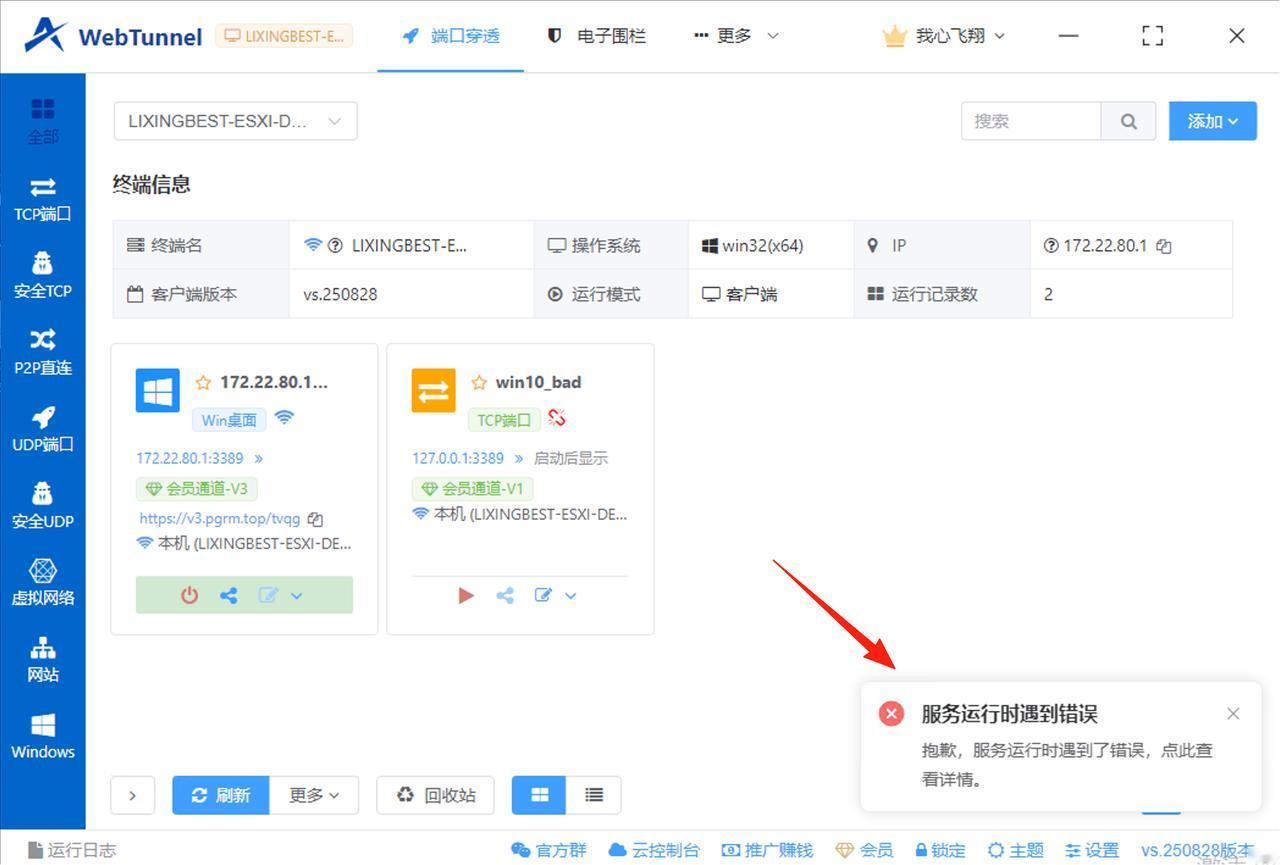Open the 安全UDP sidebar section
This screenshot has height=865, width=1280.
tap(43, 506)
